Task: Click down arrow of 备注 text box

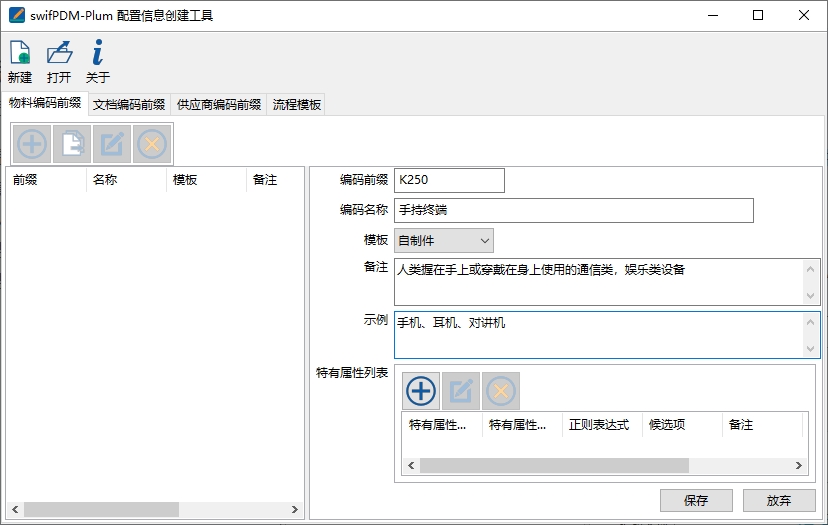Action: coord(811,296)
